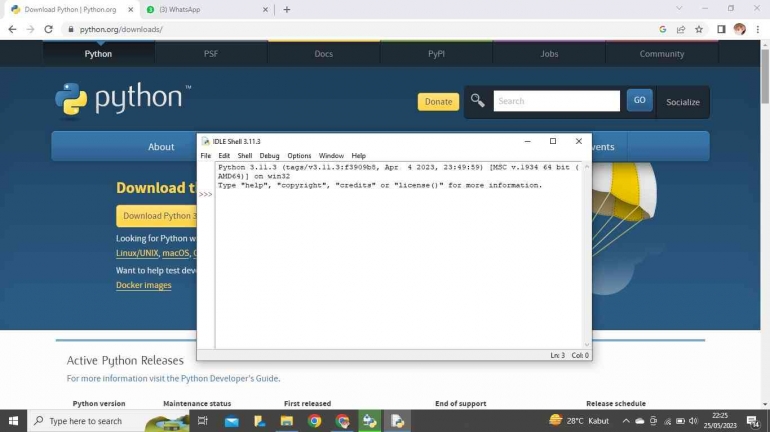The width and height of the screenshot is (770, 432).
Task: Click the IDLE Shell title bar icon
Action: coord(206,141)
